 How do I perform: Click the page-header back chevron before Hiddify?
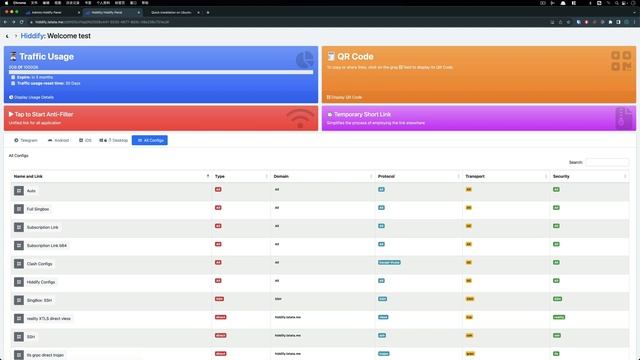pyautogui.click(x=7, y=36)
